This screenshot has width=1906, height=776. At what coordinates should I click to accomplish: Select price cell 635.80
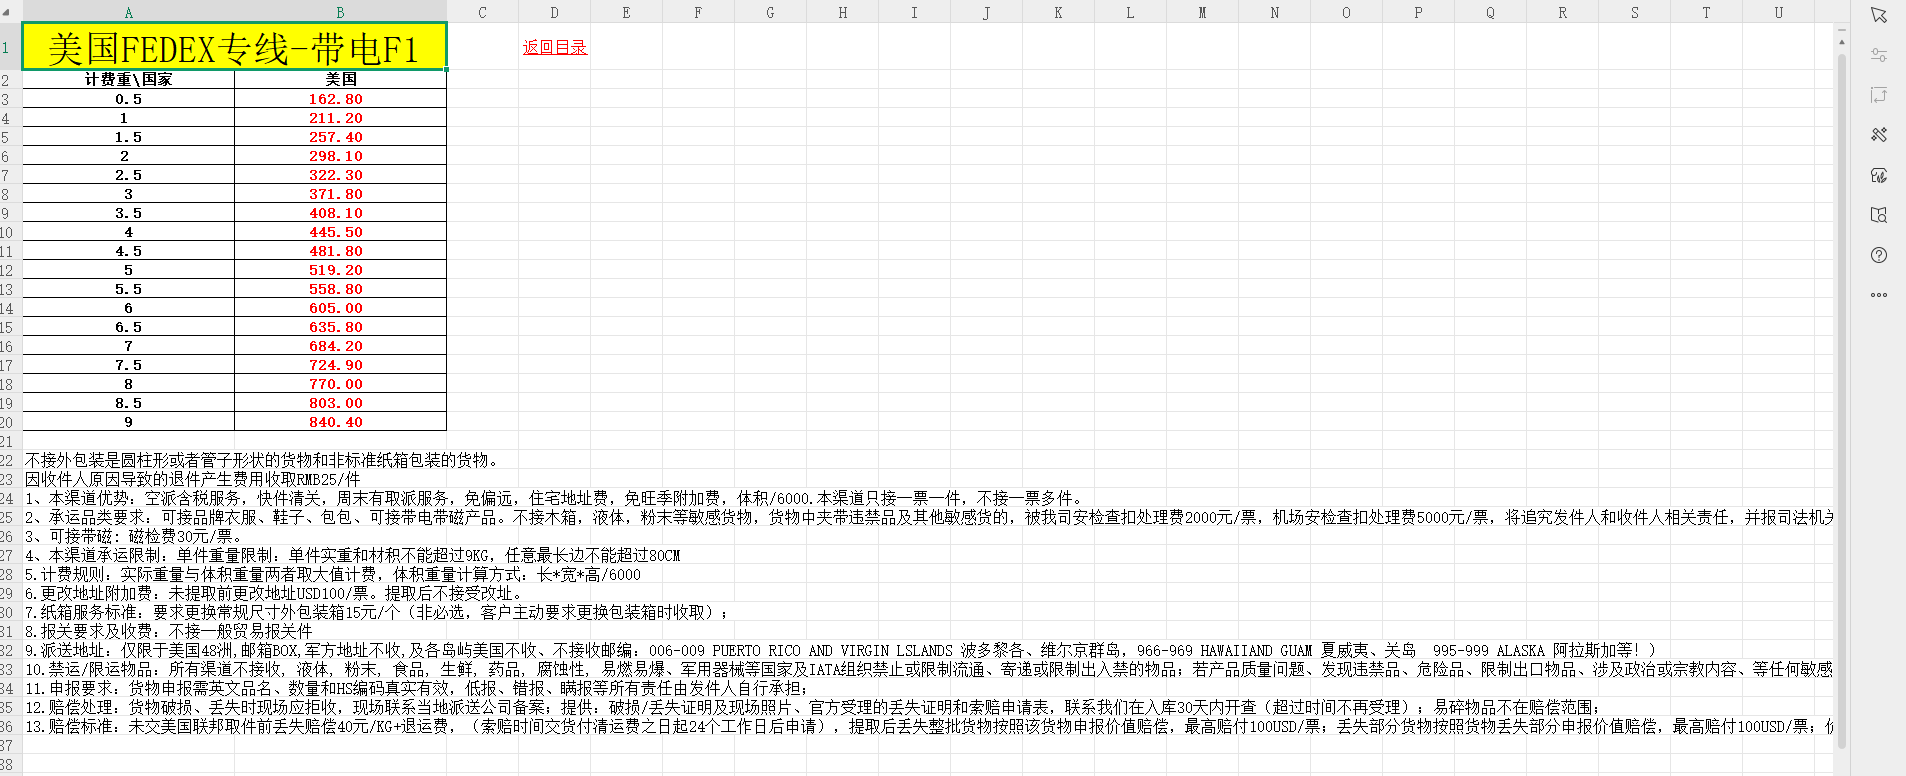[340, 327]
